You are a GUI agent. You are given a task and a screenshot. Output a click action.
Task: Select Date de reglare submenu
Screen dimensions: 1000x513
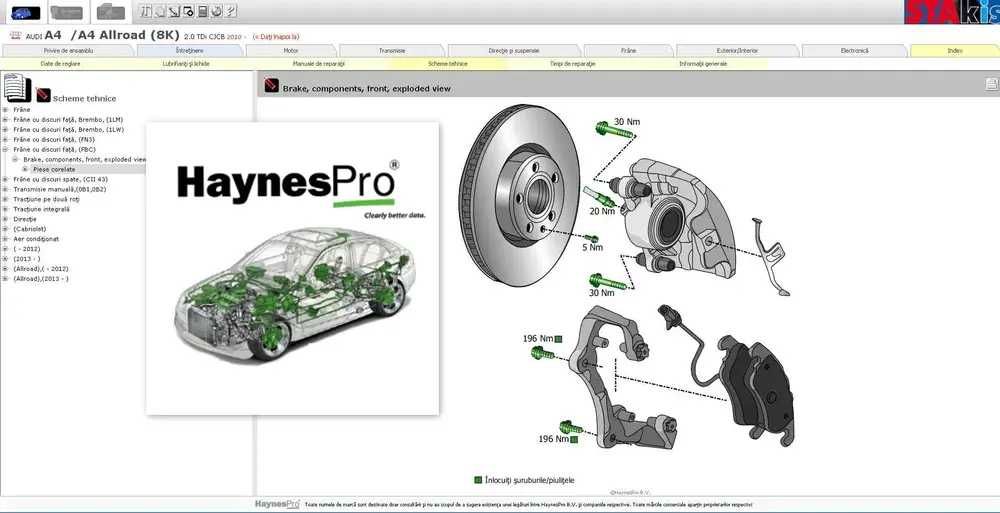pos(61,64)
